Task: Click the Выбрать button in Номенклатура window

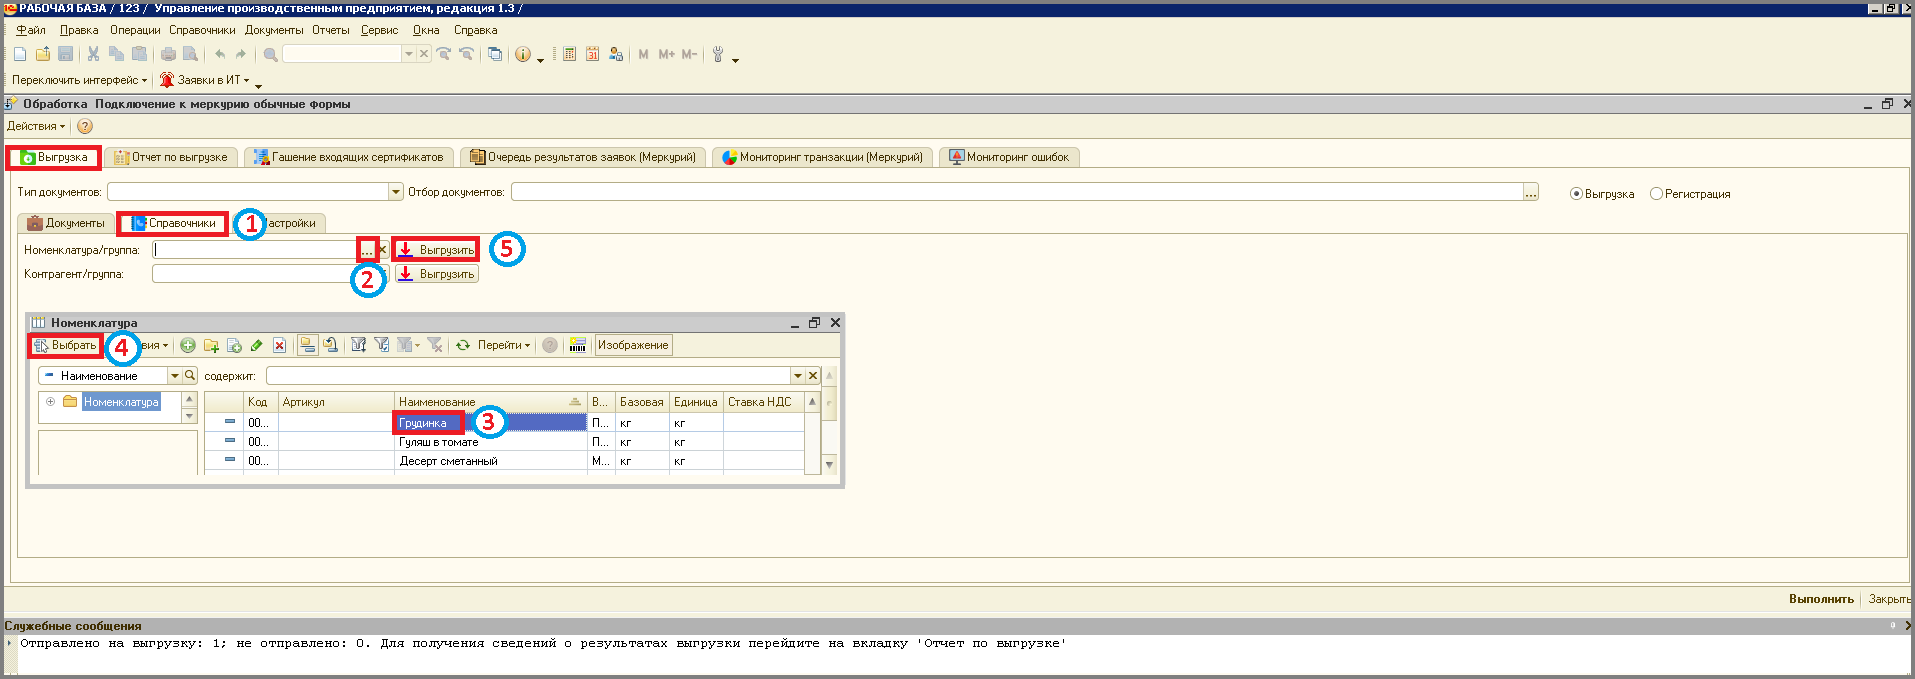Action: pos(66,345)
